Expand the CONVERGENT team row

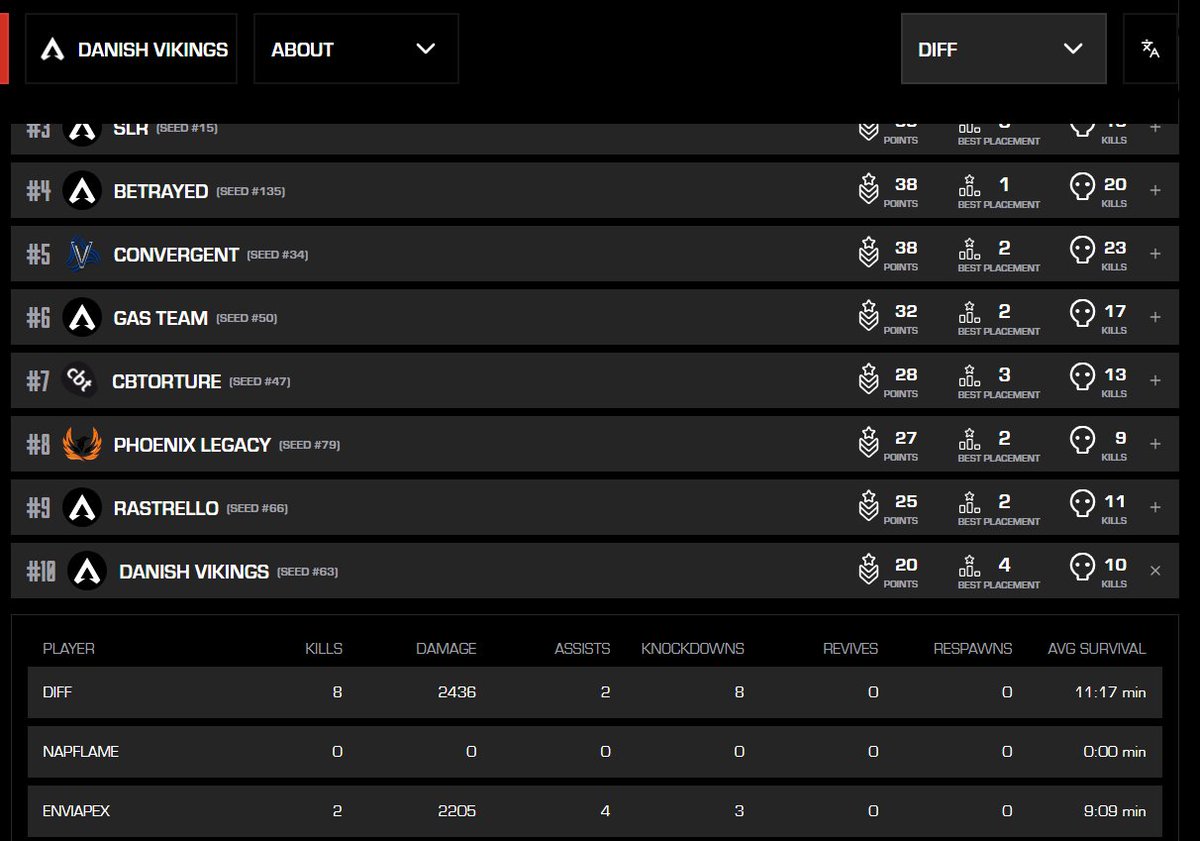pyautogui.click(x=1155, y=254)
